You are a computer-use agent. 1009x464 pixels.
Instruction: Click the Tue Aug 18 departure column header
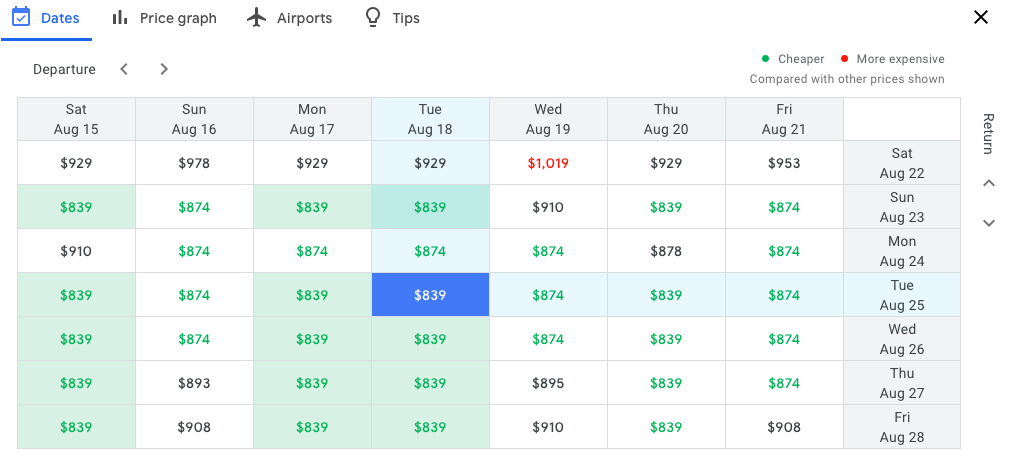point(430,119)
